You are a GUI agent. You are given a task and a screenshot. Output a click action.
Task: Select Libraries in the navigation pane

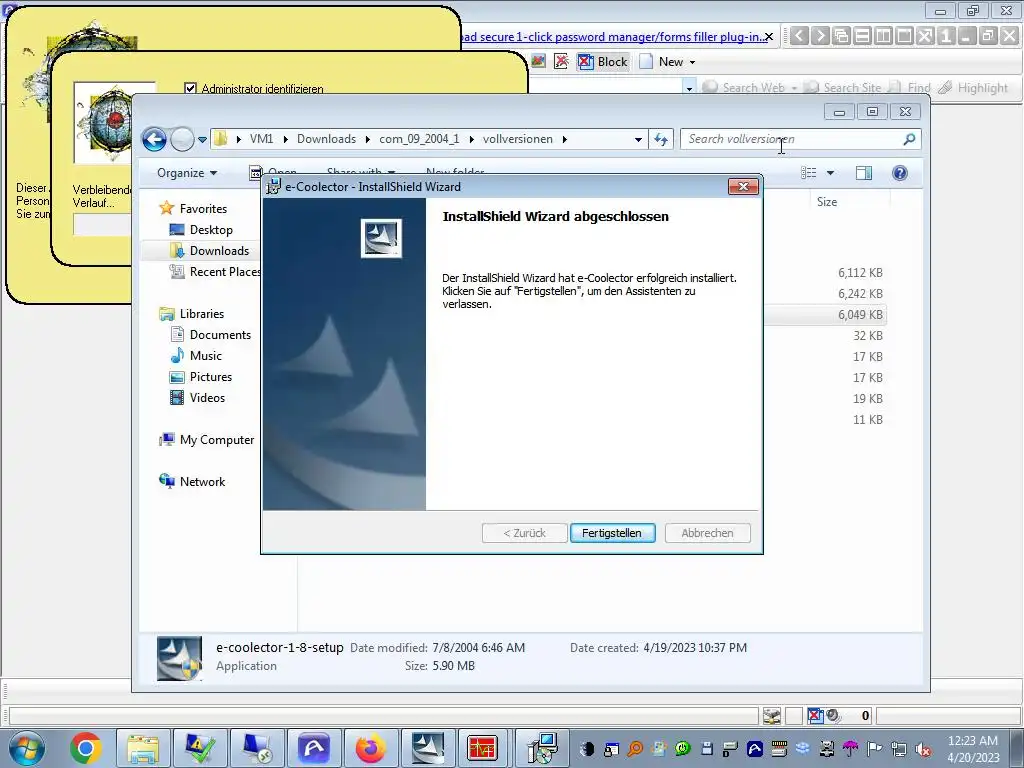point(202,314)
